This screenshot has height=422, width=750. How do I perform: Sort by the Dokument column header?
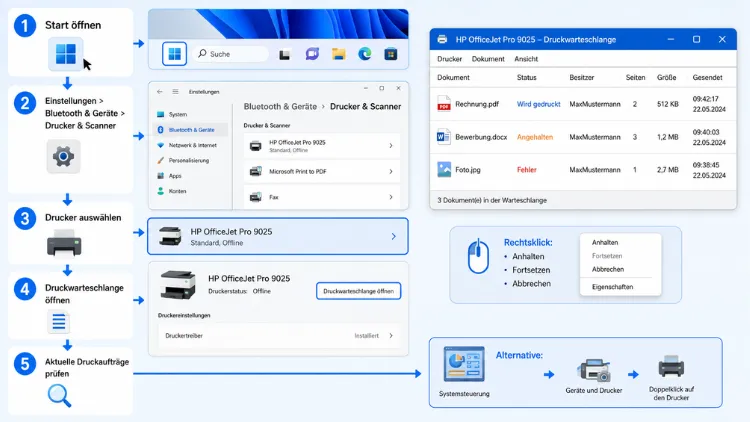click(x=453, y=77)
